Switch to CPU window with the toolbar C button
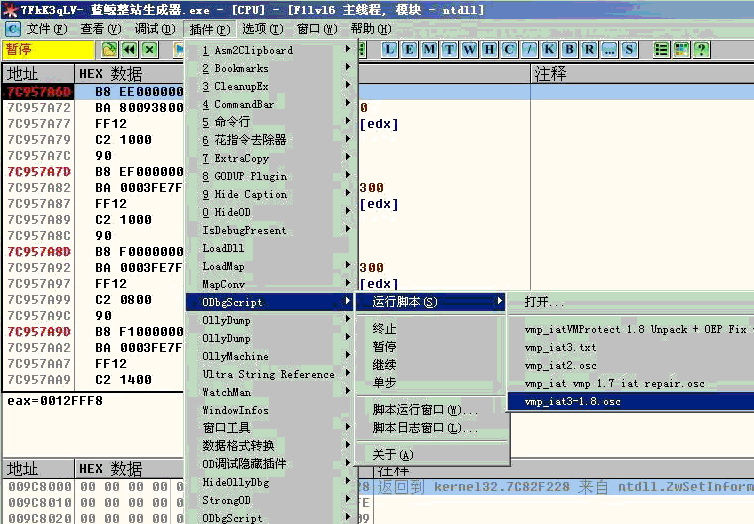The width and height of the screenshot is (754, 524). pos(509,50)
